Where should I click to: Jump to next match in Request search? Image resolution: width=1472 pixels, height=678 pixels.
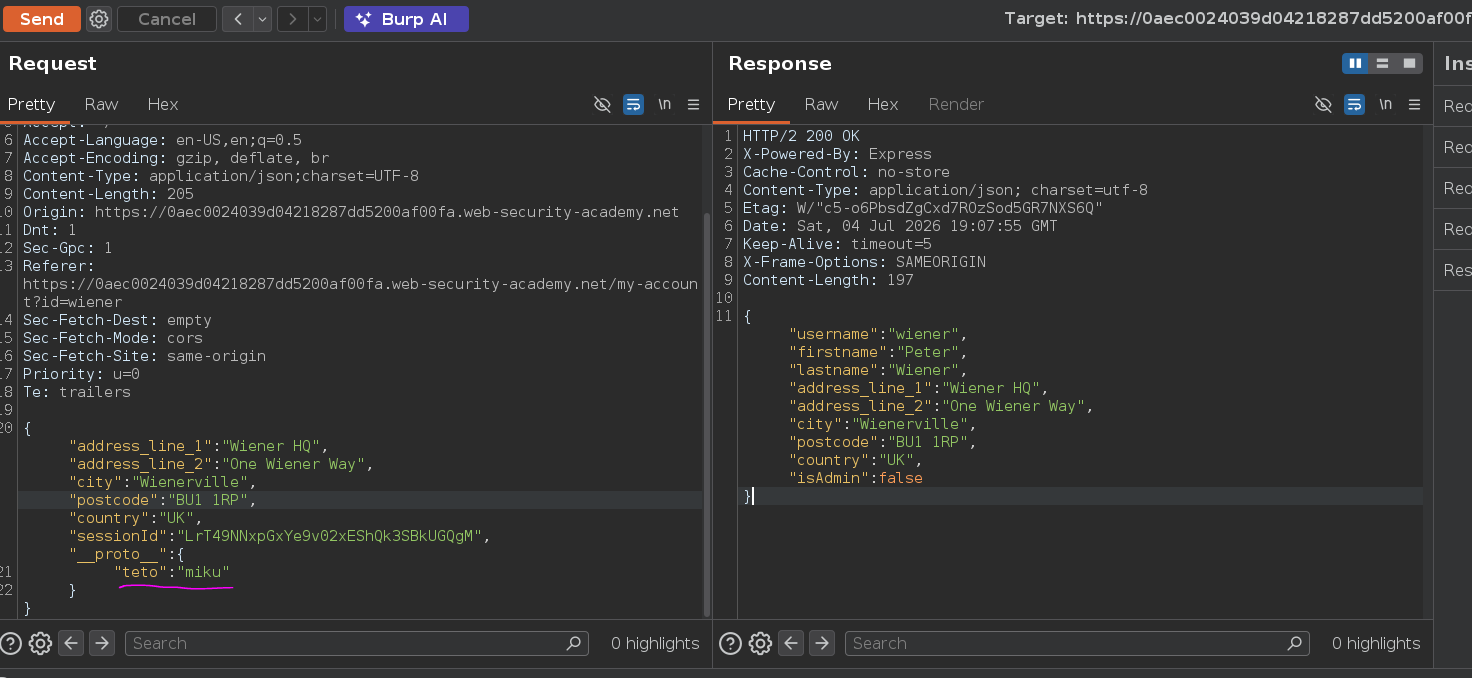pyautogui.click(x=102, y=643)
